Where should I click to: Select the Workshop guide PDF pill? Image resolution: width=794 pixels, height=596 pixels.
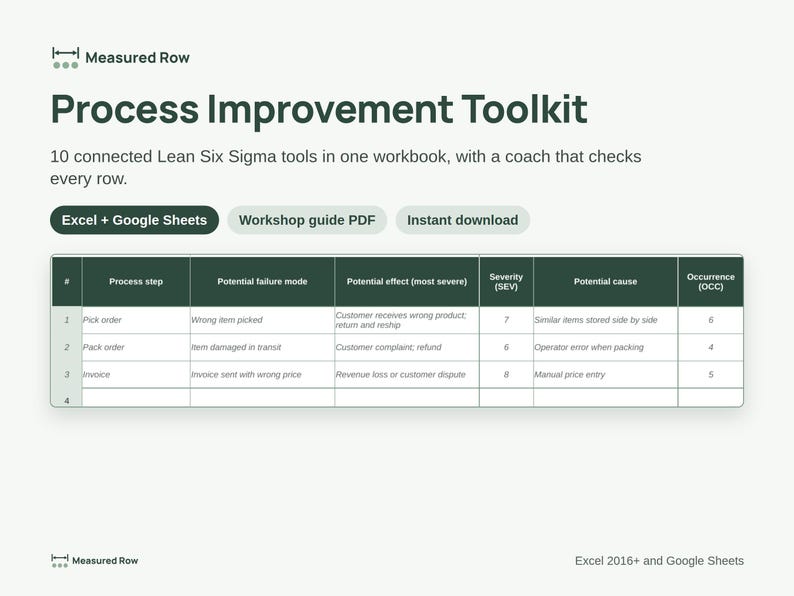pos(307,220)
